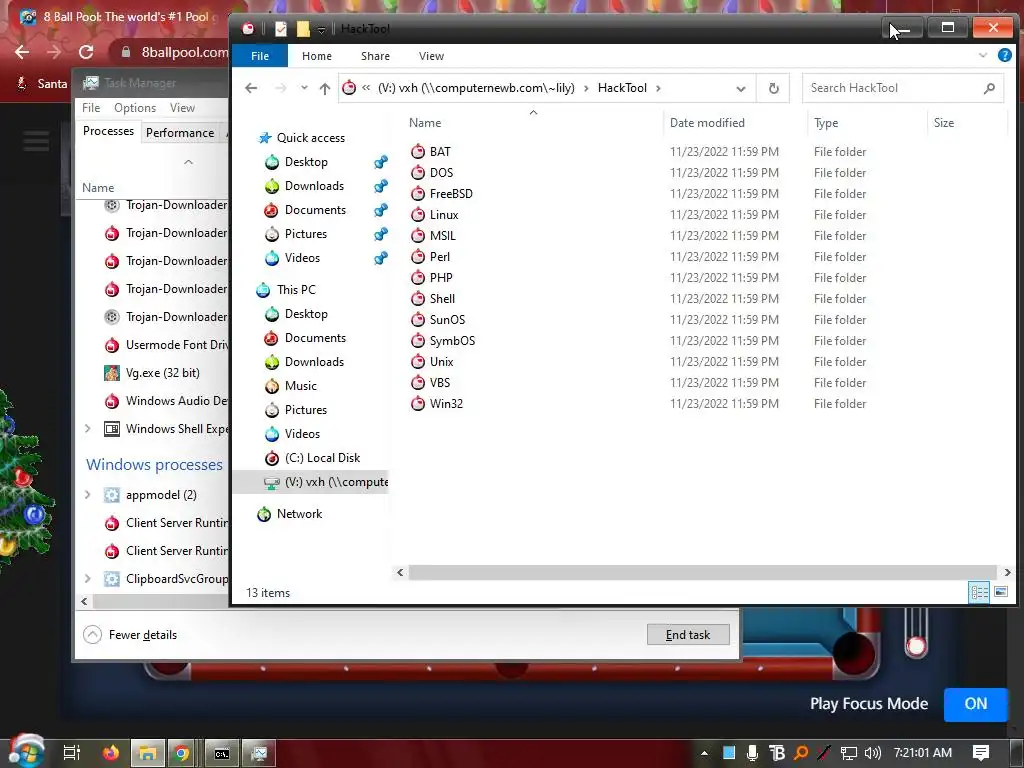1024x768 pixels.
Task: Switch to Details view layout icon
Action: coord(979,592)
